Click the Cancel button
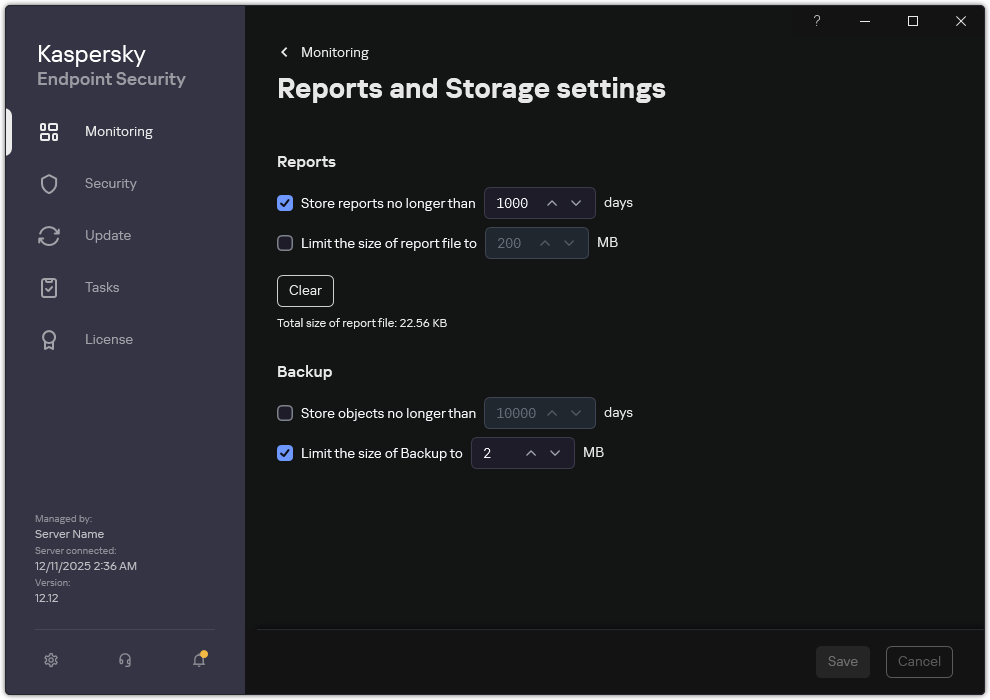 tap(918, 661)
